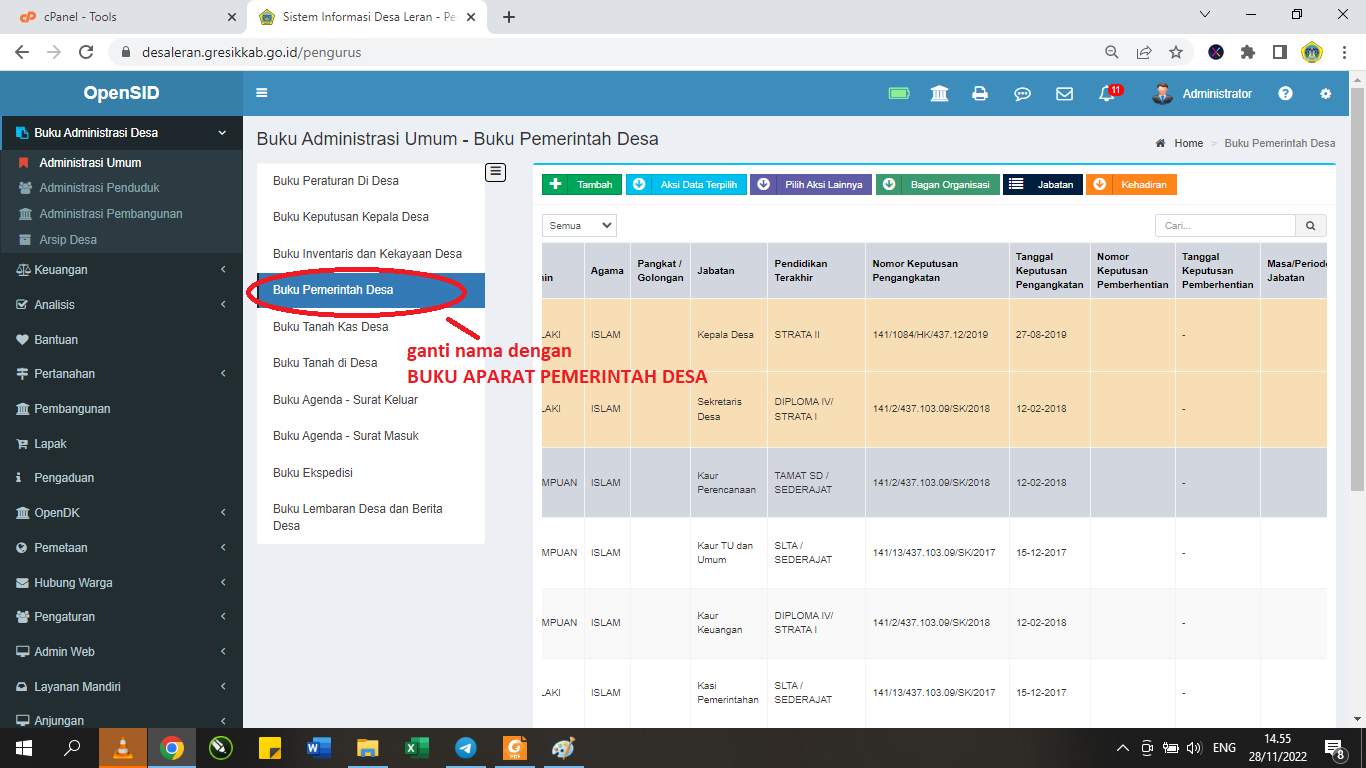Screen dimensions: 1366x768
Task: Click the green battery icon
Action: coord(898,92)
